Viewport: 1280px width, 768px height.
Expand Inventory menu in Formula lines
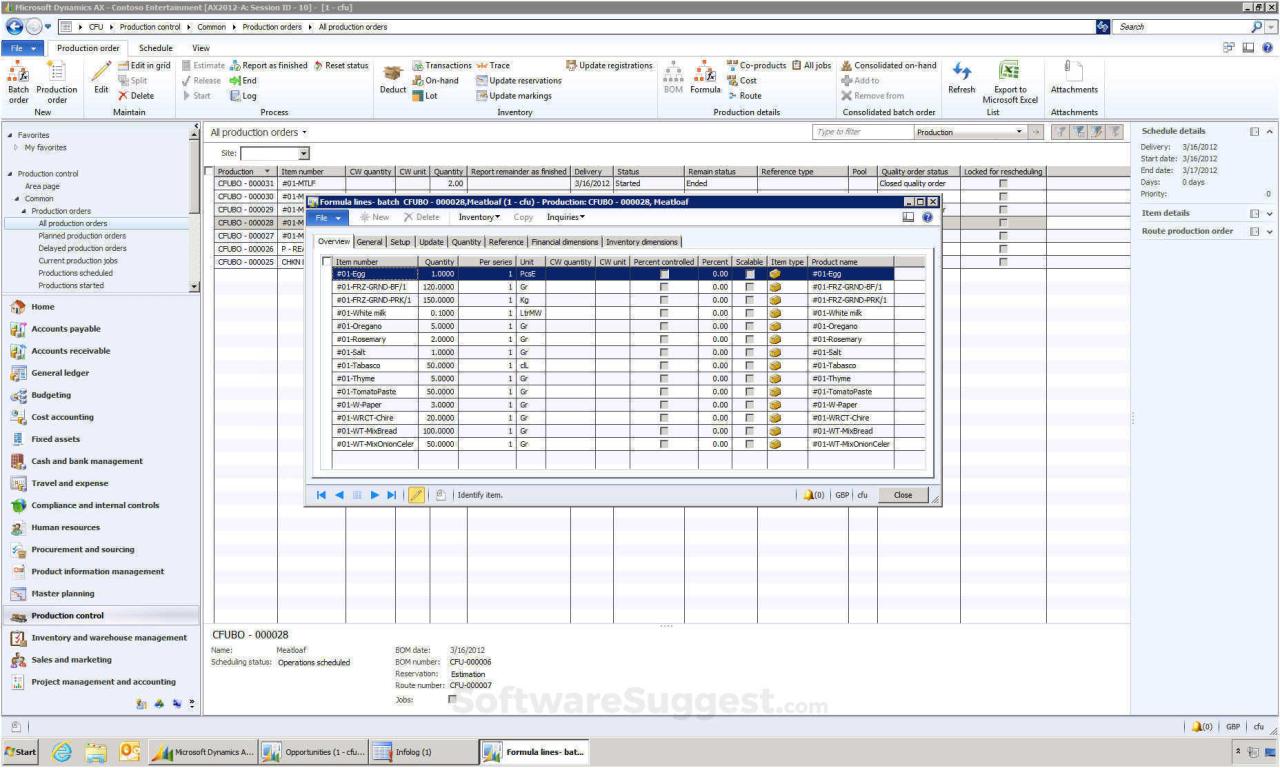[x=479, y=217]
